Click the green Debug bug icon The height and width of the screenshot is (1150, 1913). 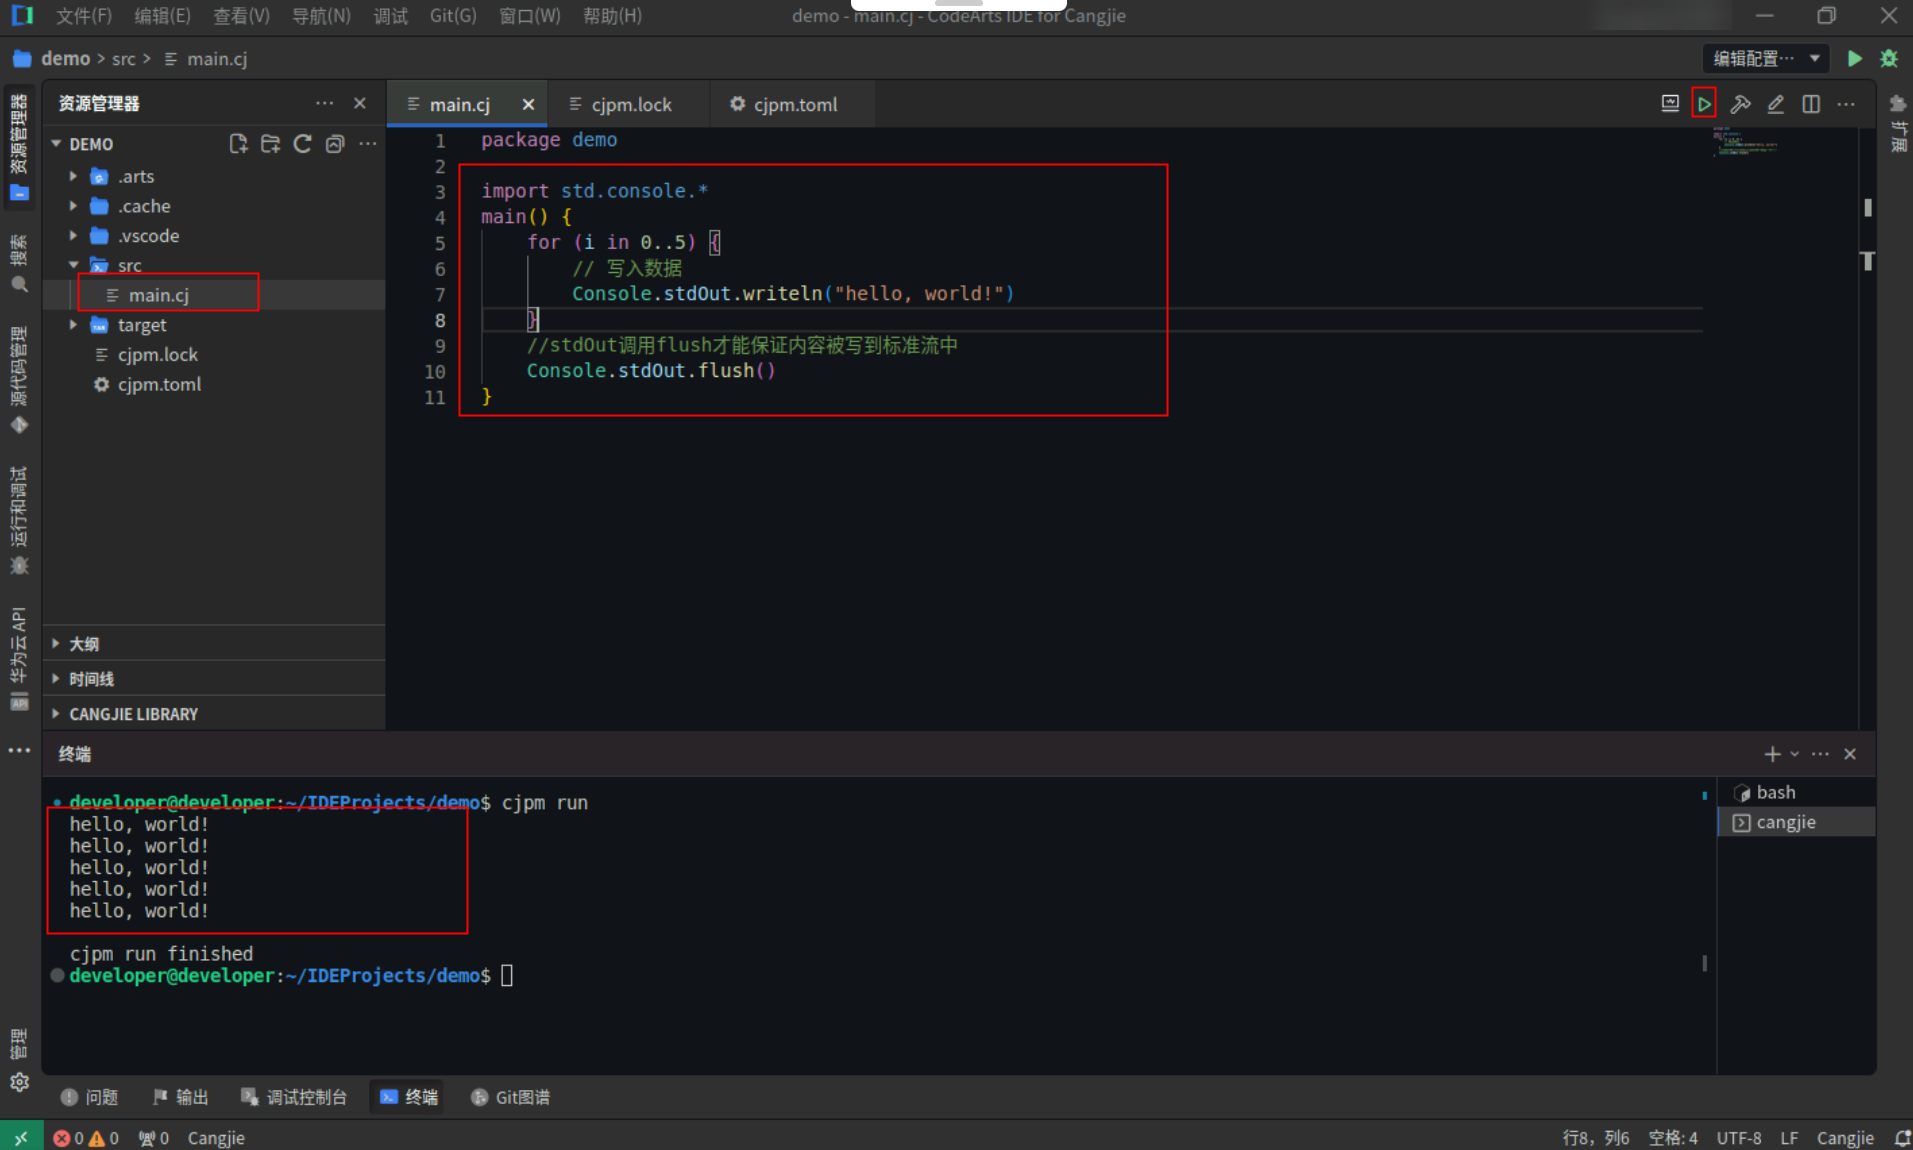(x=1889, y=58)
